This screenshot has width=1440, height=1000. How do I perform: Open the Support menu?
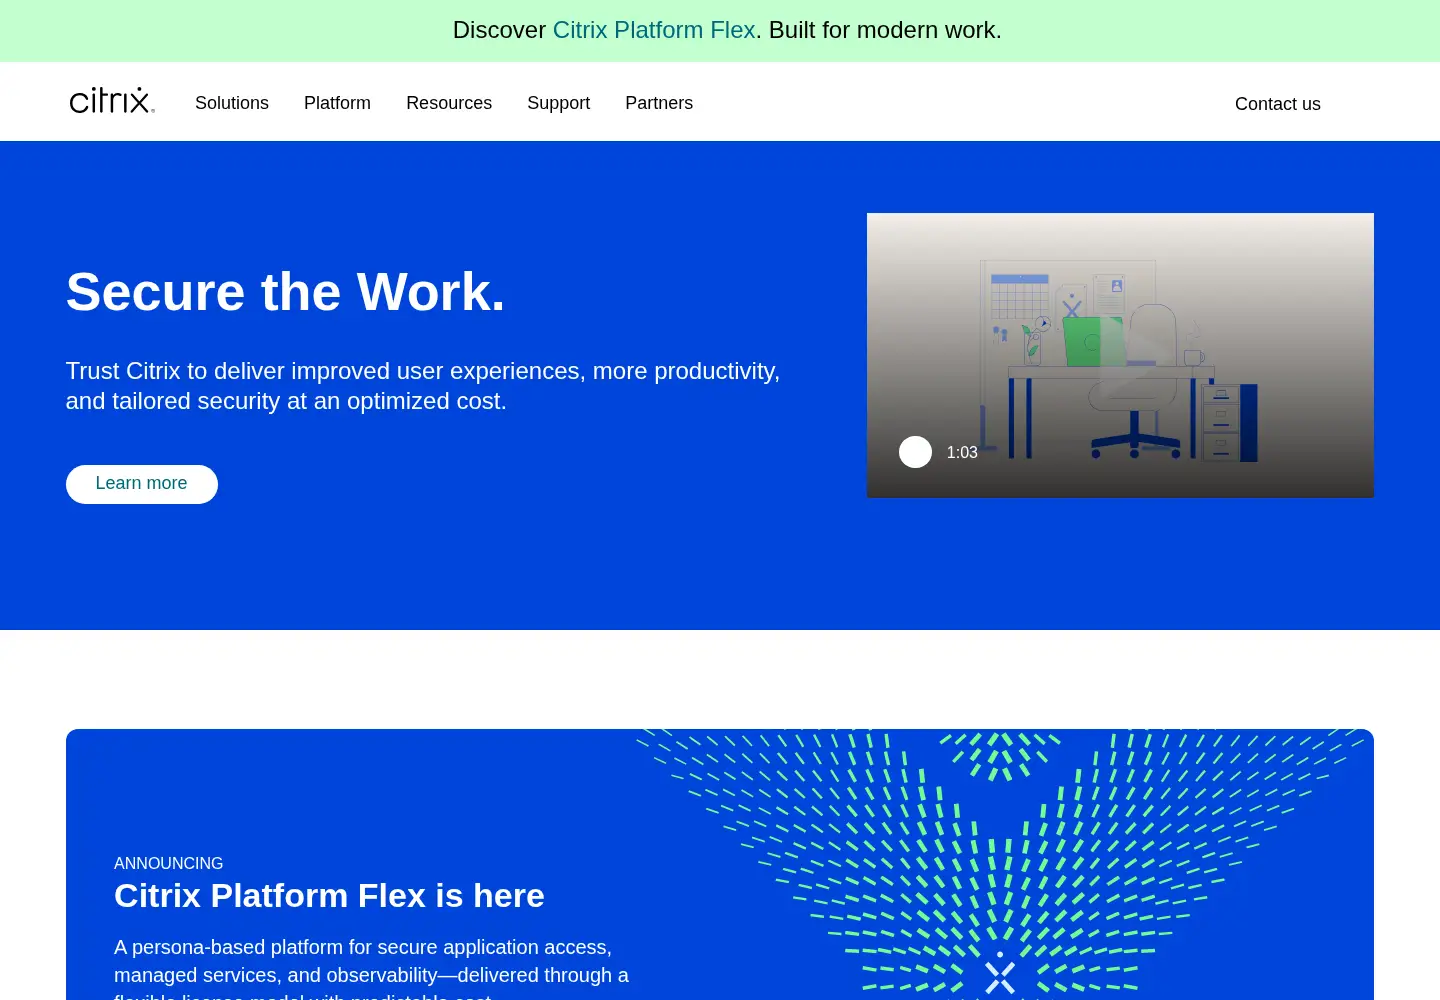[x=558, y=103]
